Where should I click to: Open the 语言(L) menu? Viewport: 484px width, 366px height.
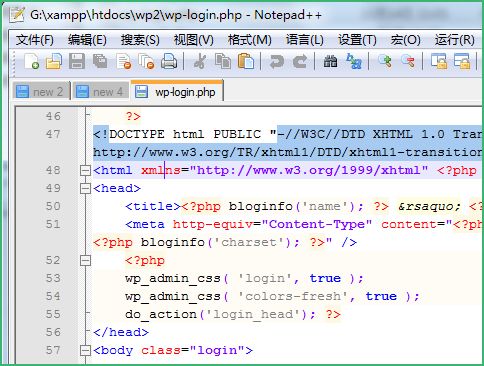[305, 40]
